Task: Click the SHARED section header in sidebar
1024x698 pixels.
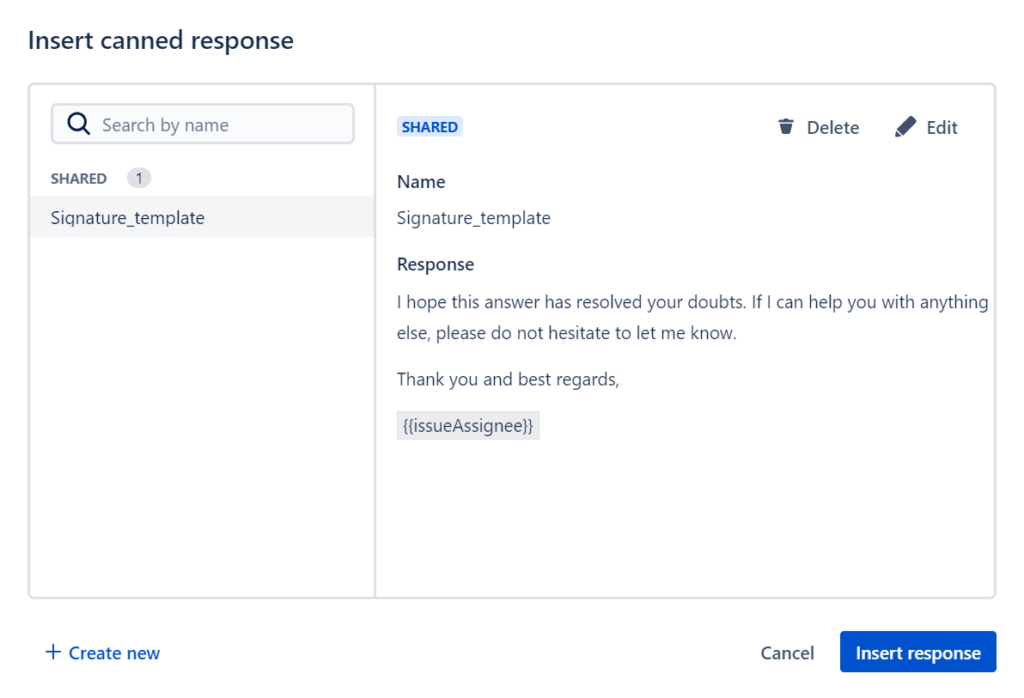Action: point(79,179)
